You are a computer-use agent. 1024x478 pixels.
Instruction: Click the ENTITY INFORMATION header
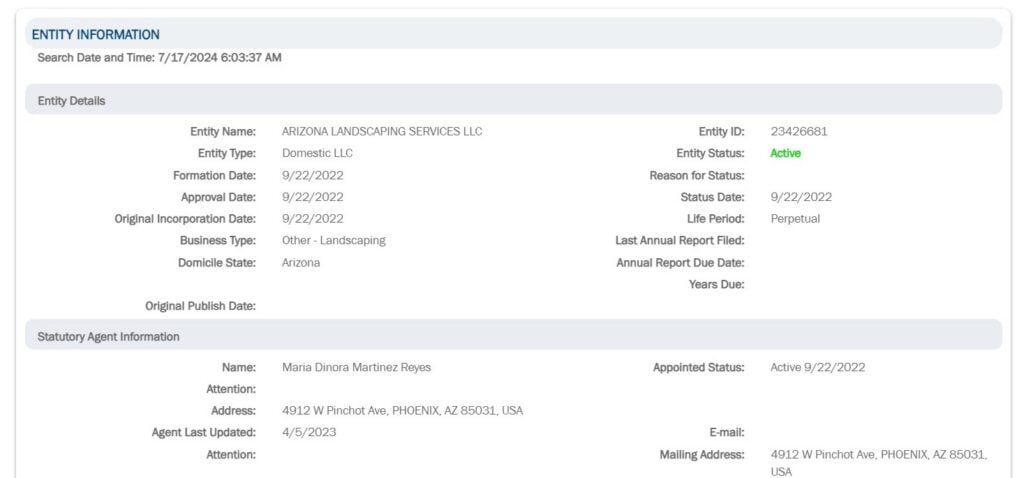point(95,35)
